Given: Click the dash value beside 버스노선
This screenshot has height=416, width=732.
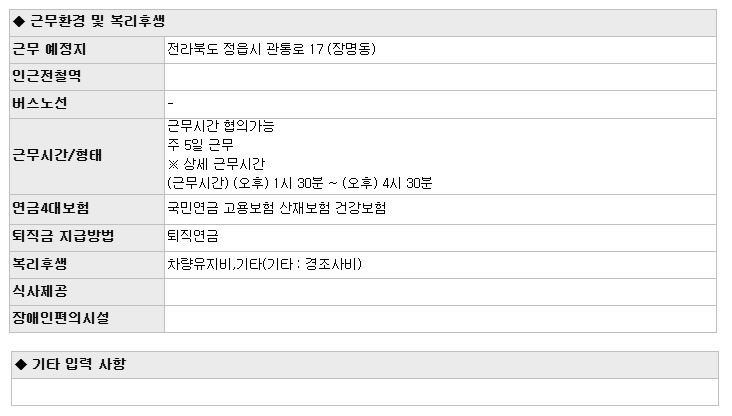Looking at the screenshot, I should [x=170, y=103].
